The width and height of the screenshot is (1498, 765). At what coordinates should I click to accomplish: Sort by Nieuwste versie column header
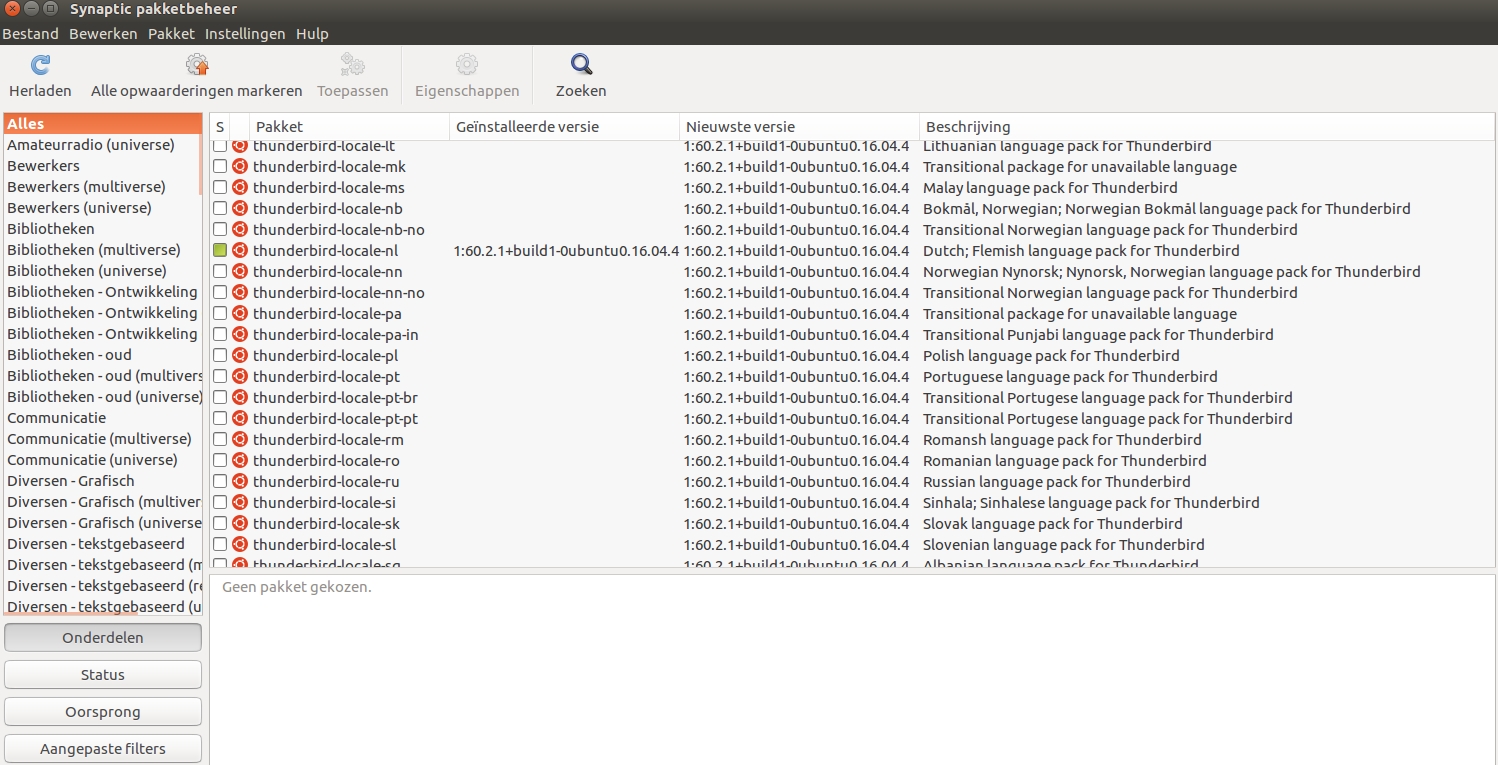pos(799,127)
